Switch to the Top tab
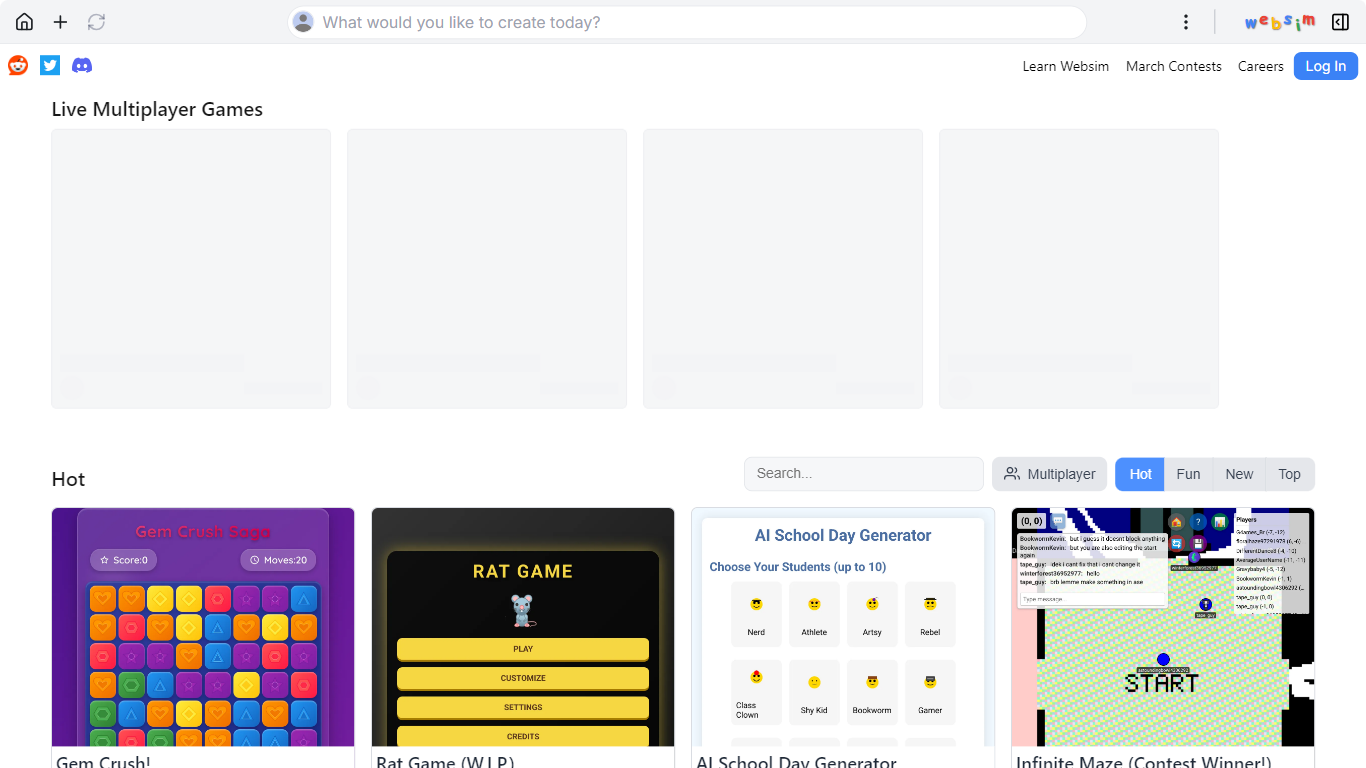Viewport: 1366px width, 768px height. pos(1290,474)
